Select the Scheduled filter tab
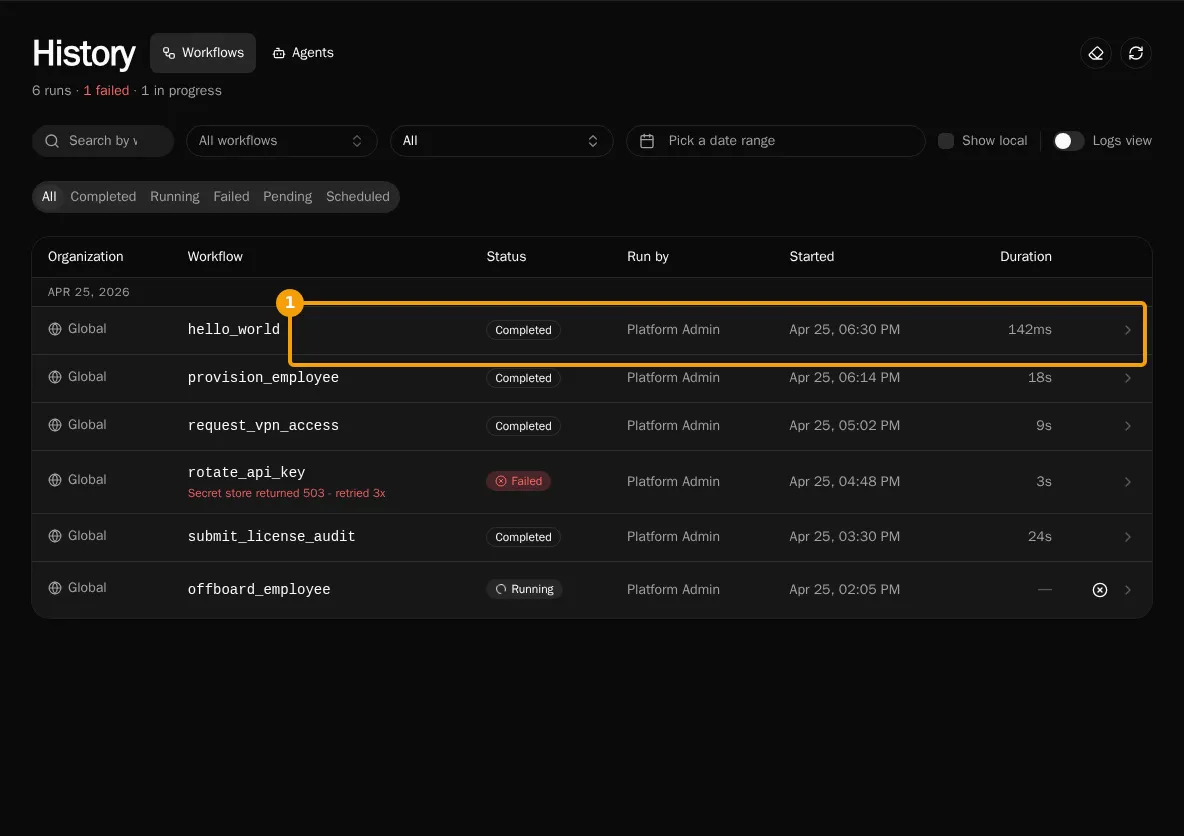This screenshot has width=1184, height=836. click(358, 196)
